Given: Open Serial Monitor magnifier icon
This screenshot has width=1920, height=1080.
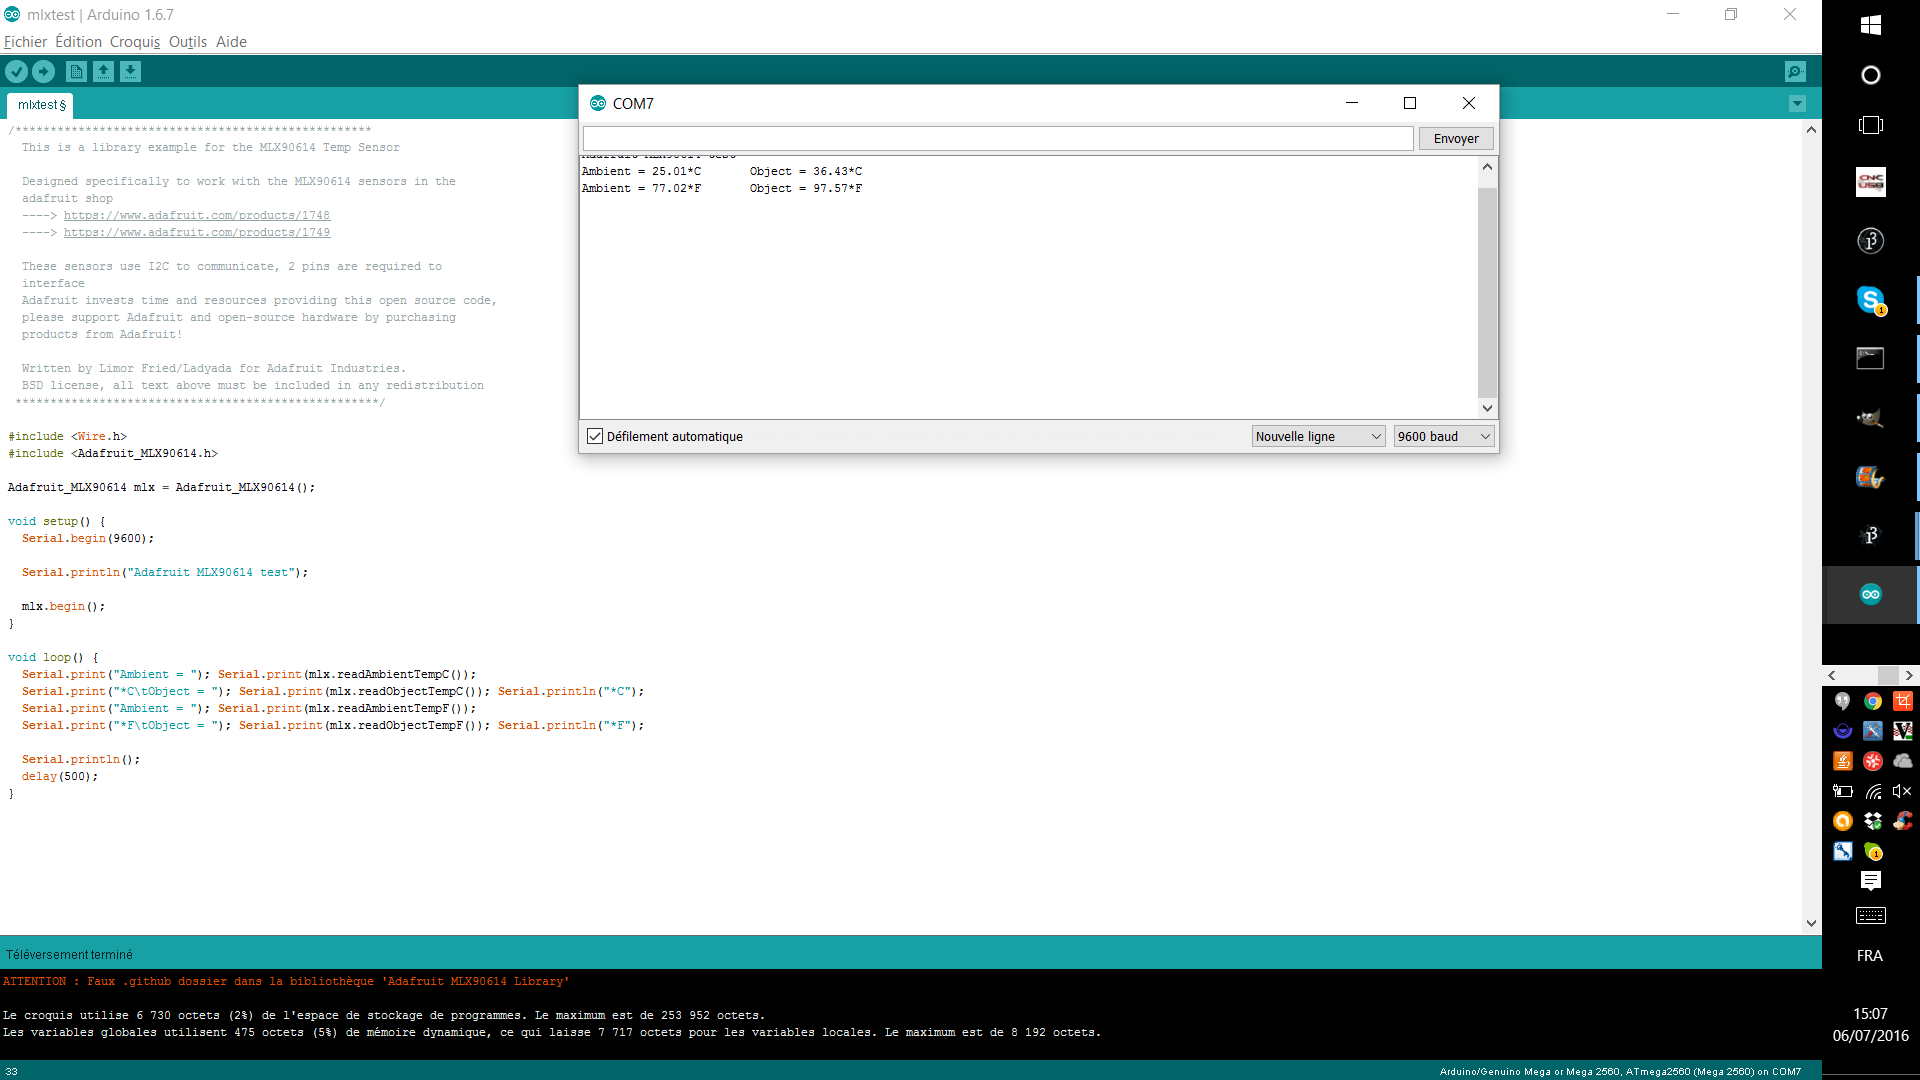Looking at the screenshot, I should click(x=1795, y=72).
